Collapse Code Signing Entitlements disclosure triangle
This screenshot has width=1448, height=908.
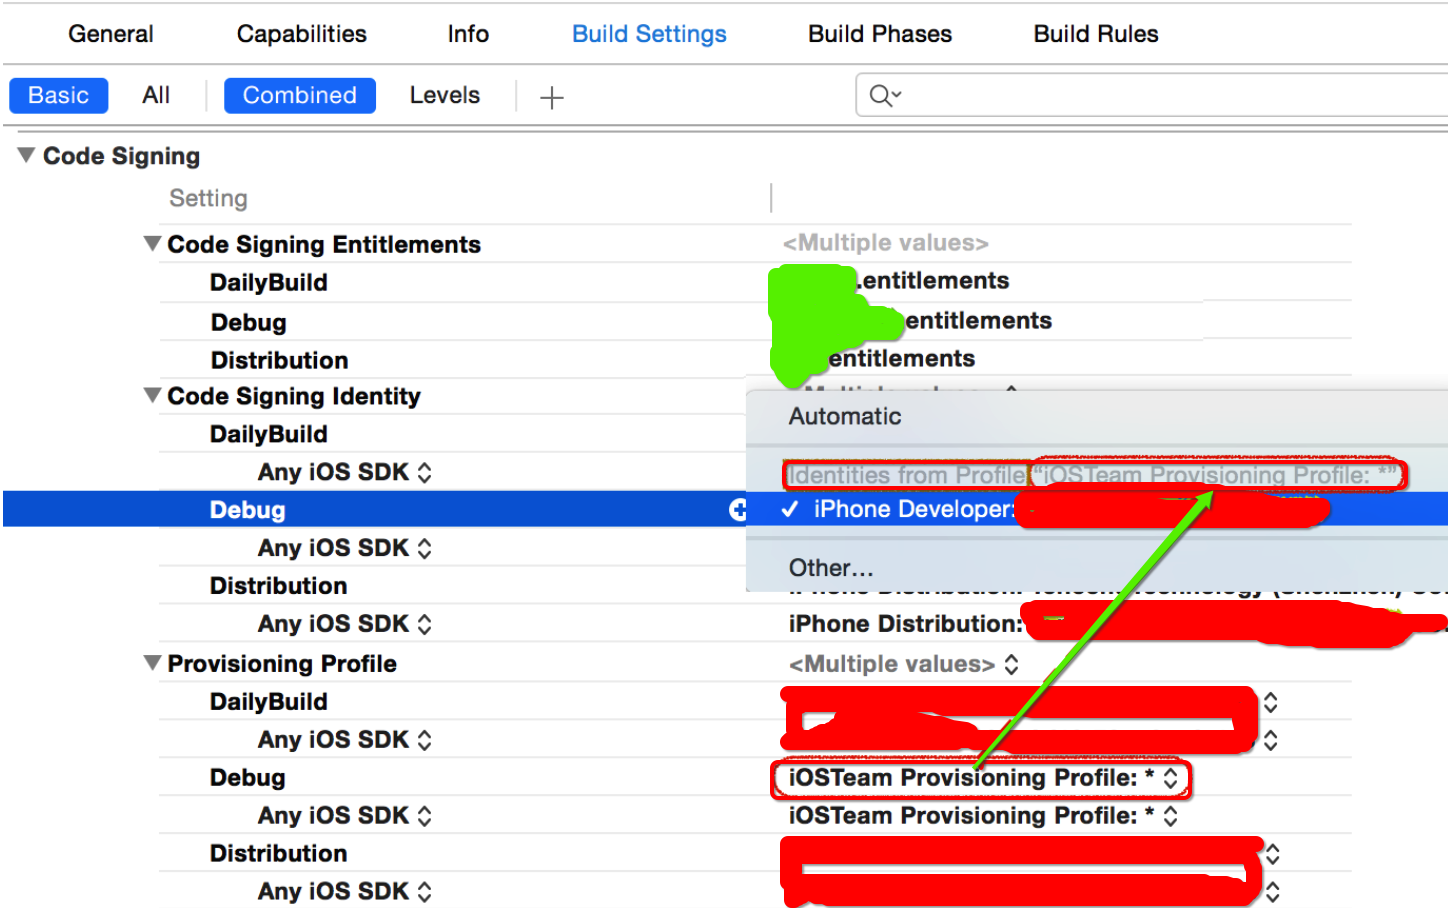(x=152, y=244)
